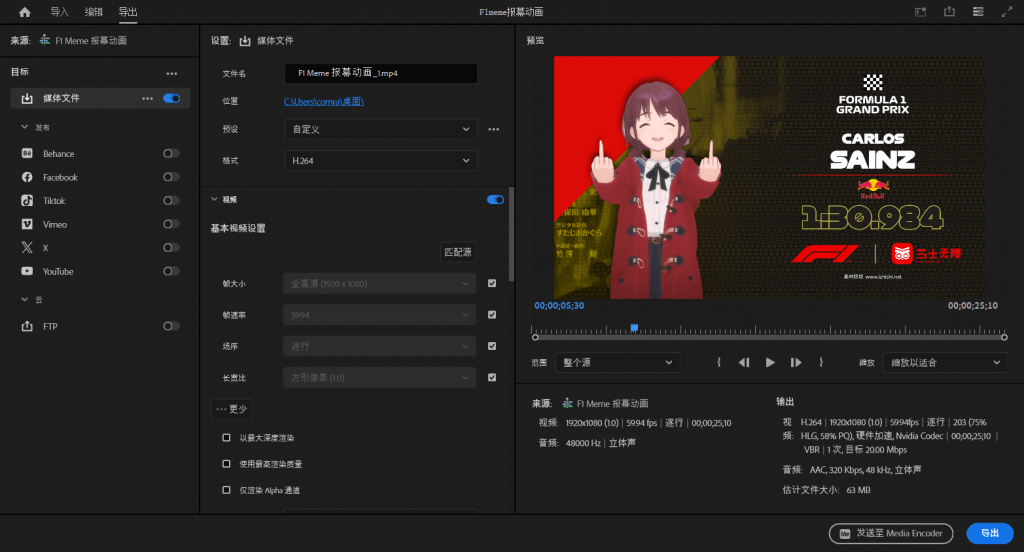The height and width of the screenshot is (552, 1024).
Task: Uncheck the 长宽比 match-source checkbox
Action: point(492,378)
